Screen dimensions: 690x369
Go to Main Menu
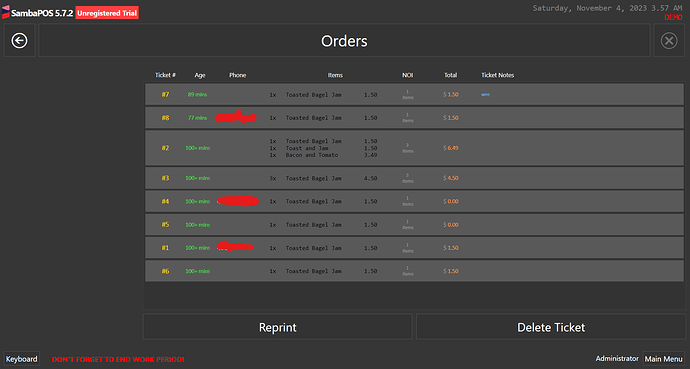click(x=664, y=359)
